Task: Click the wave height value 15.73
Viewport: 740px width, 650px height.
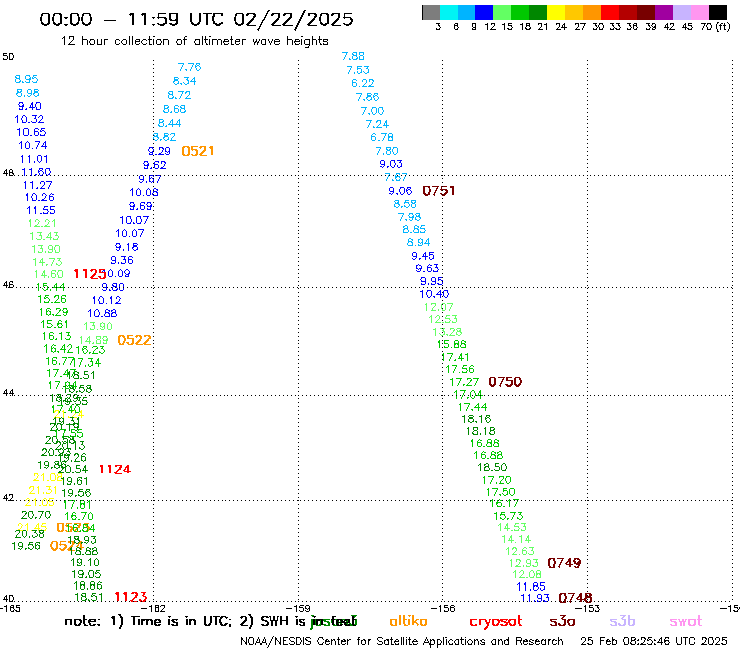Action: [508, 516]
